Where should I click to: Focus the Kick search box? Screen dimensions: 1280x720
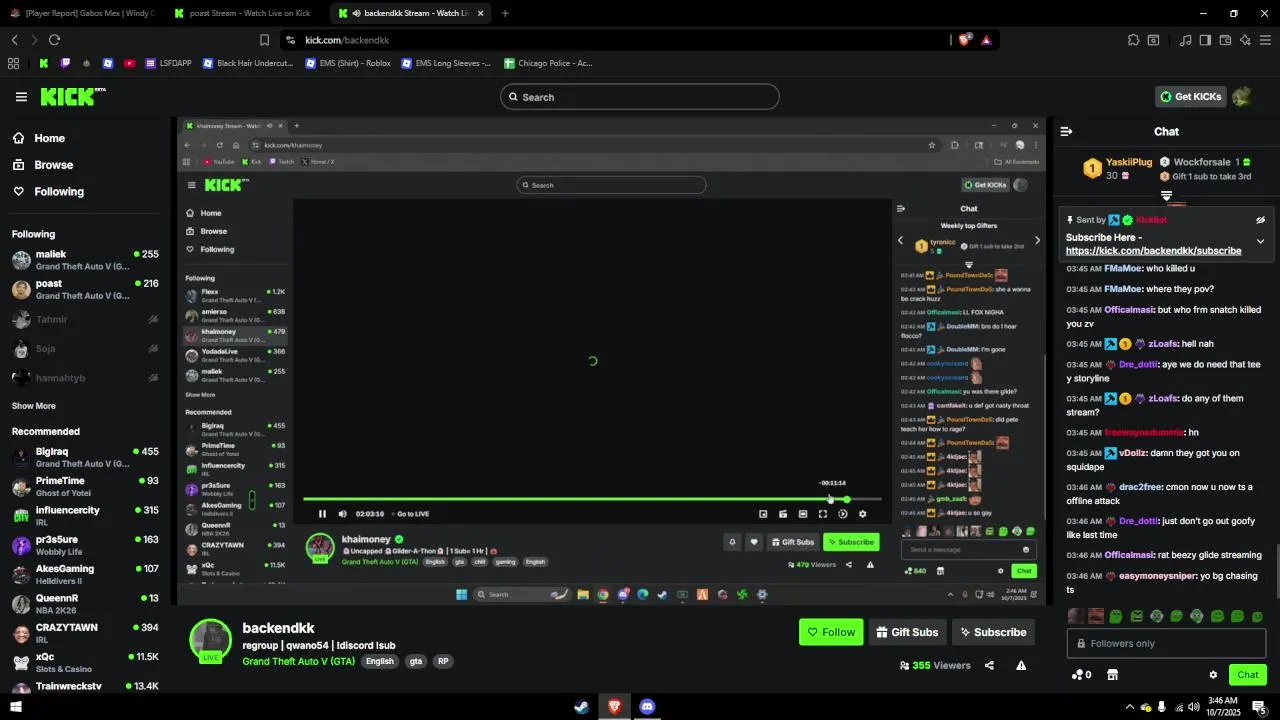tap(640, 97)
